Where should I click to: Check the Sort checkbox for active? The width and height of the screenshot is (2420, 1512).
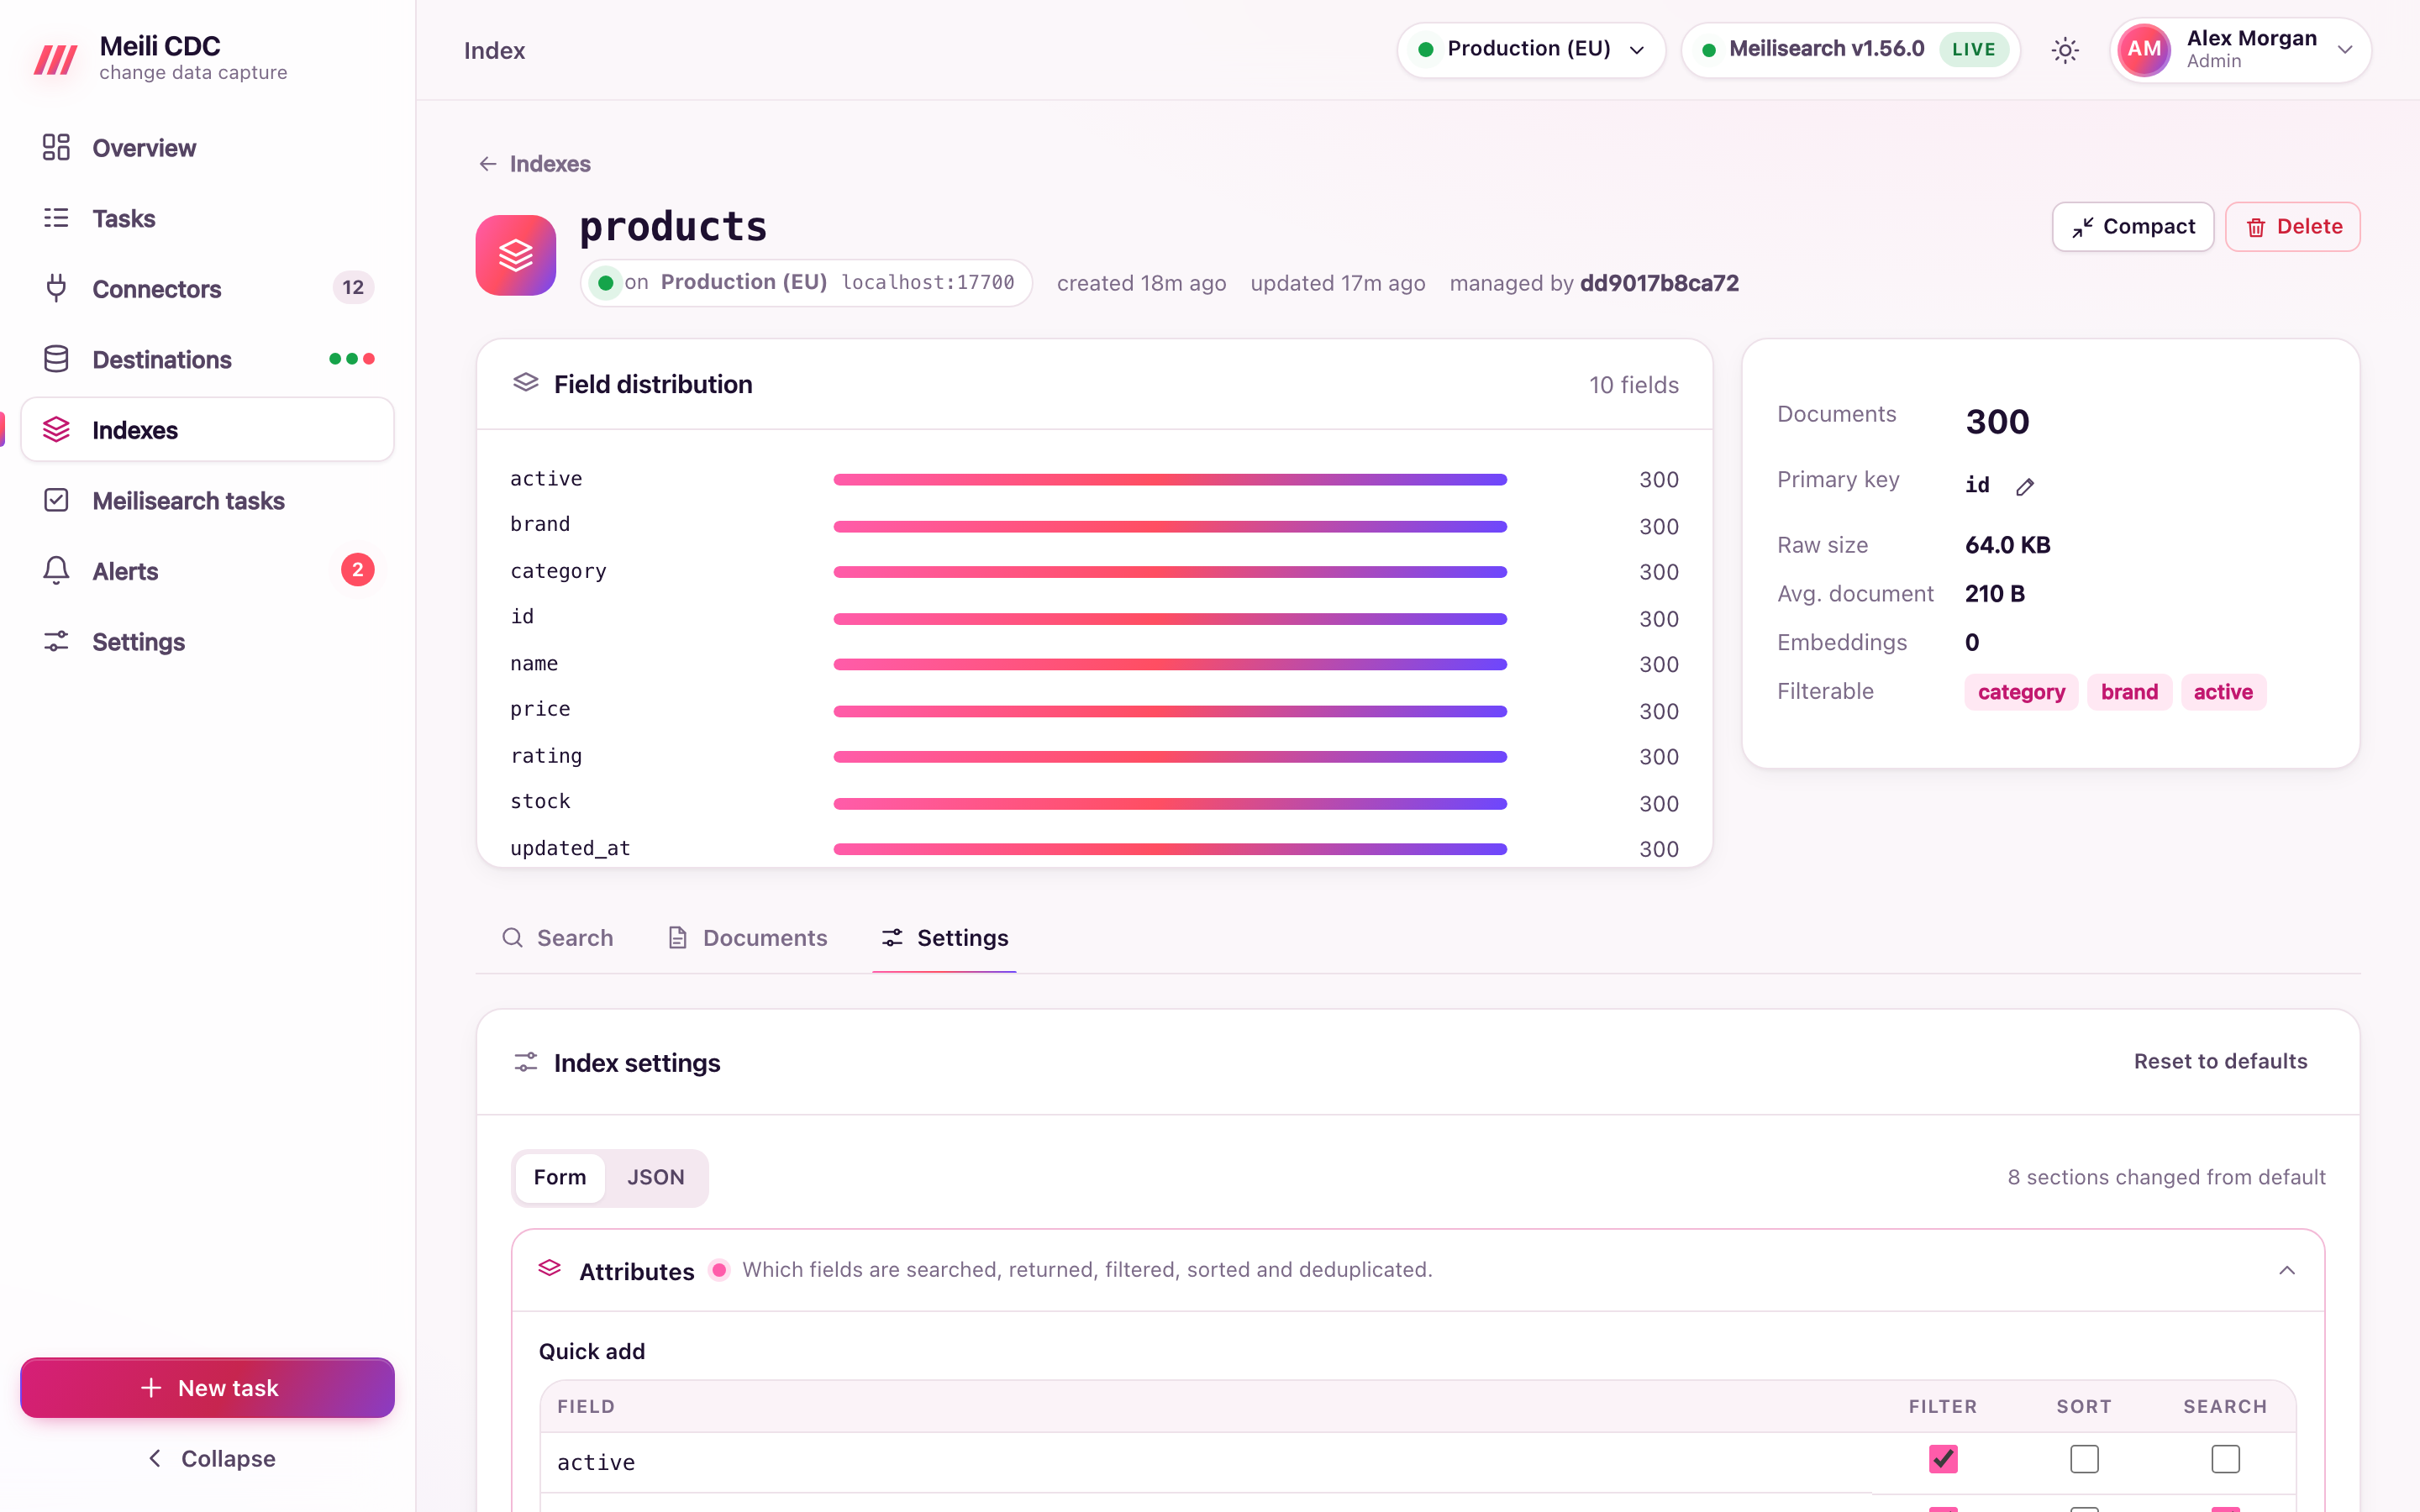point(2084,1459)
